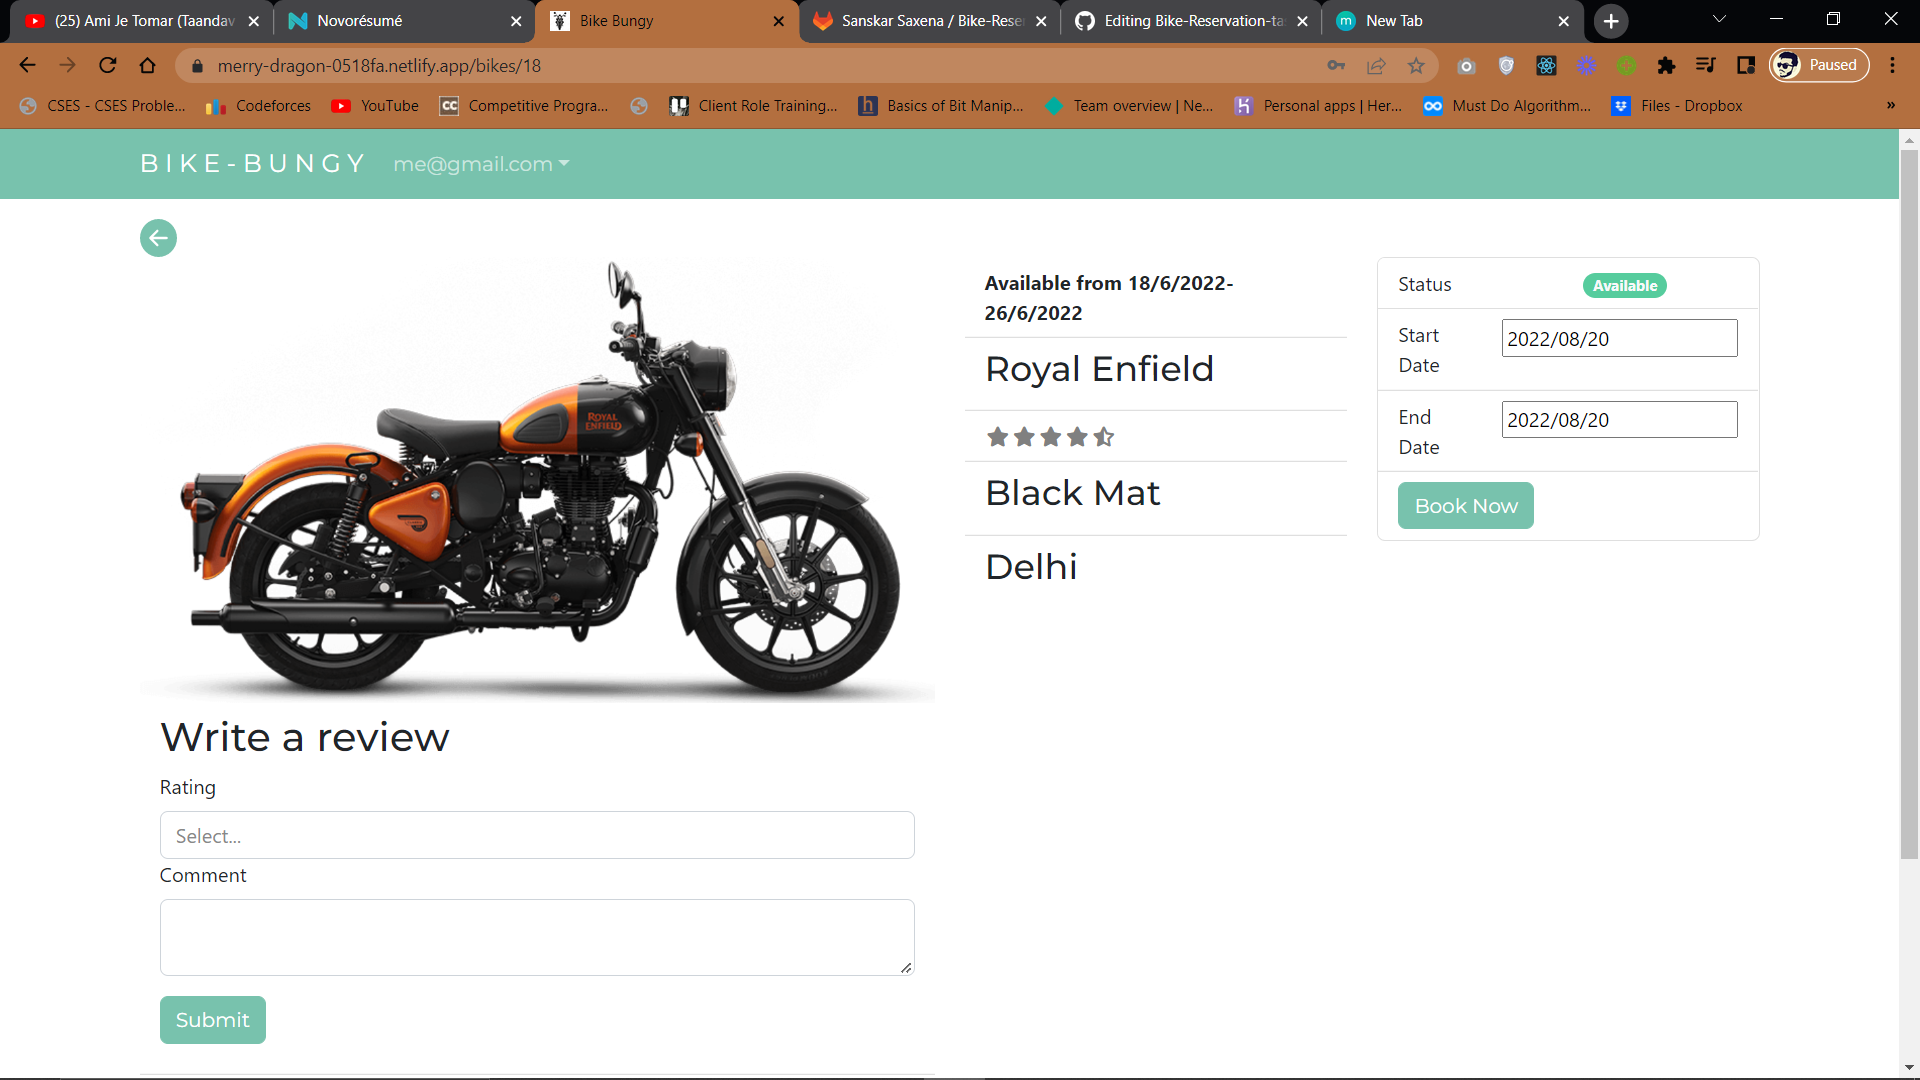This screenshot has width=1920, height=1080.
Task: Bookmark this page with the star icon
Action: click(1416, 65)
